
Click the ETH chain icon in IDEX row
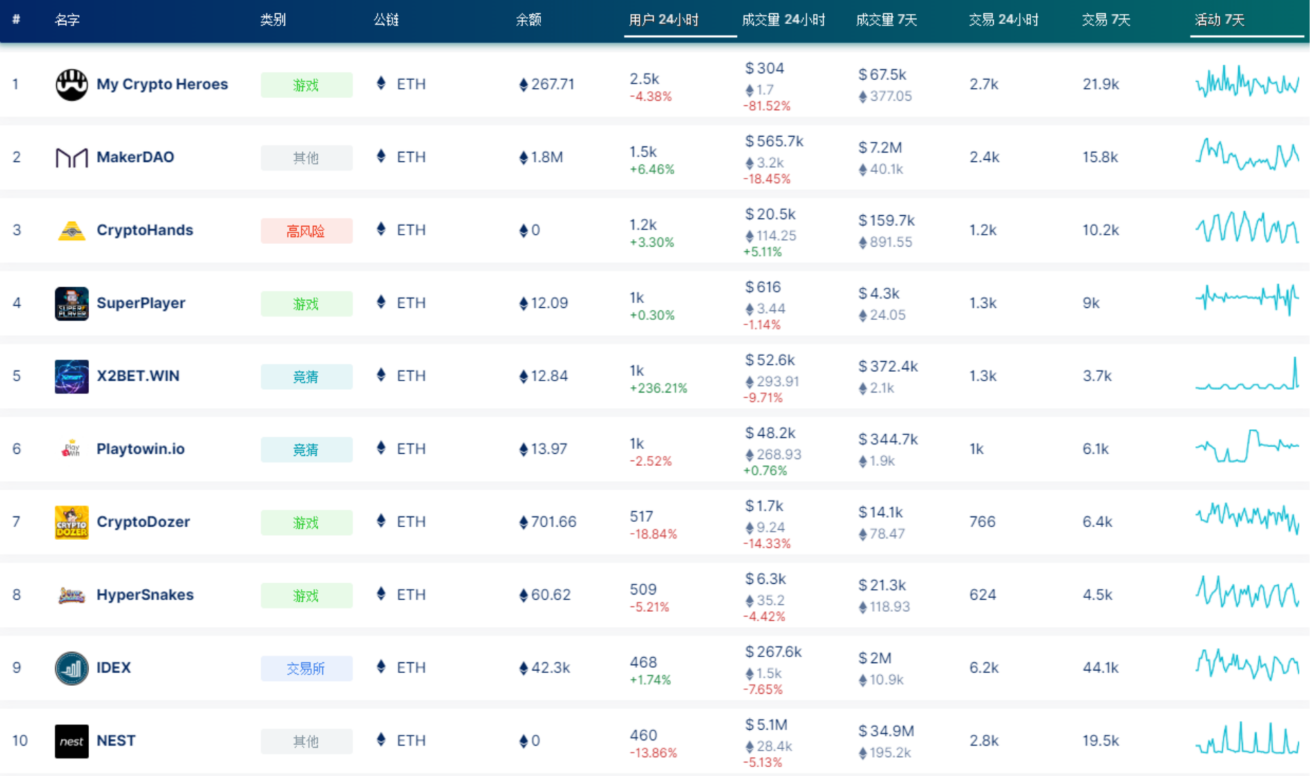click(x=381, y=667)
